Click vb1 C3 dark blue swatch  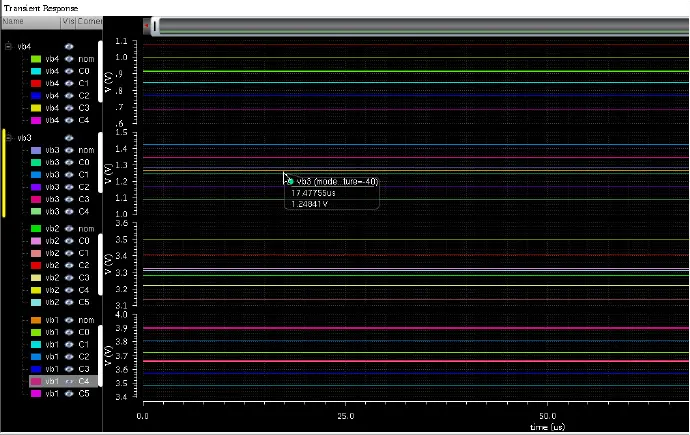[x=36, y=369]
